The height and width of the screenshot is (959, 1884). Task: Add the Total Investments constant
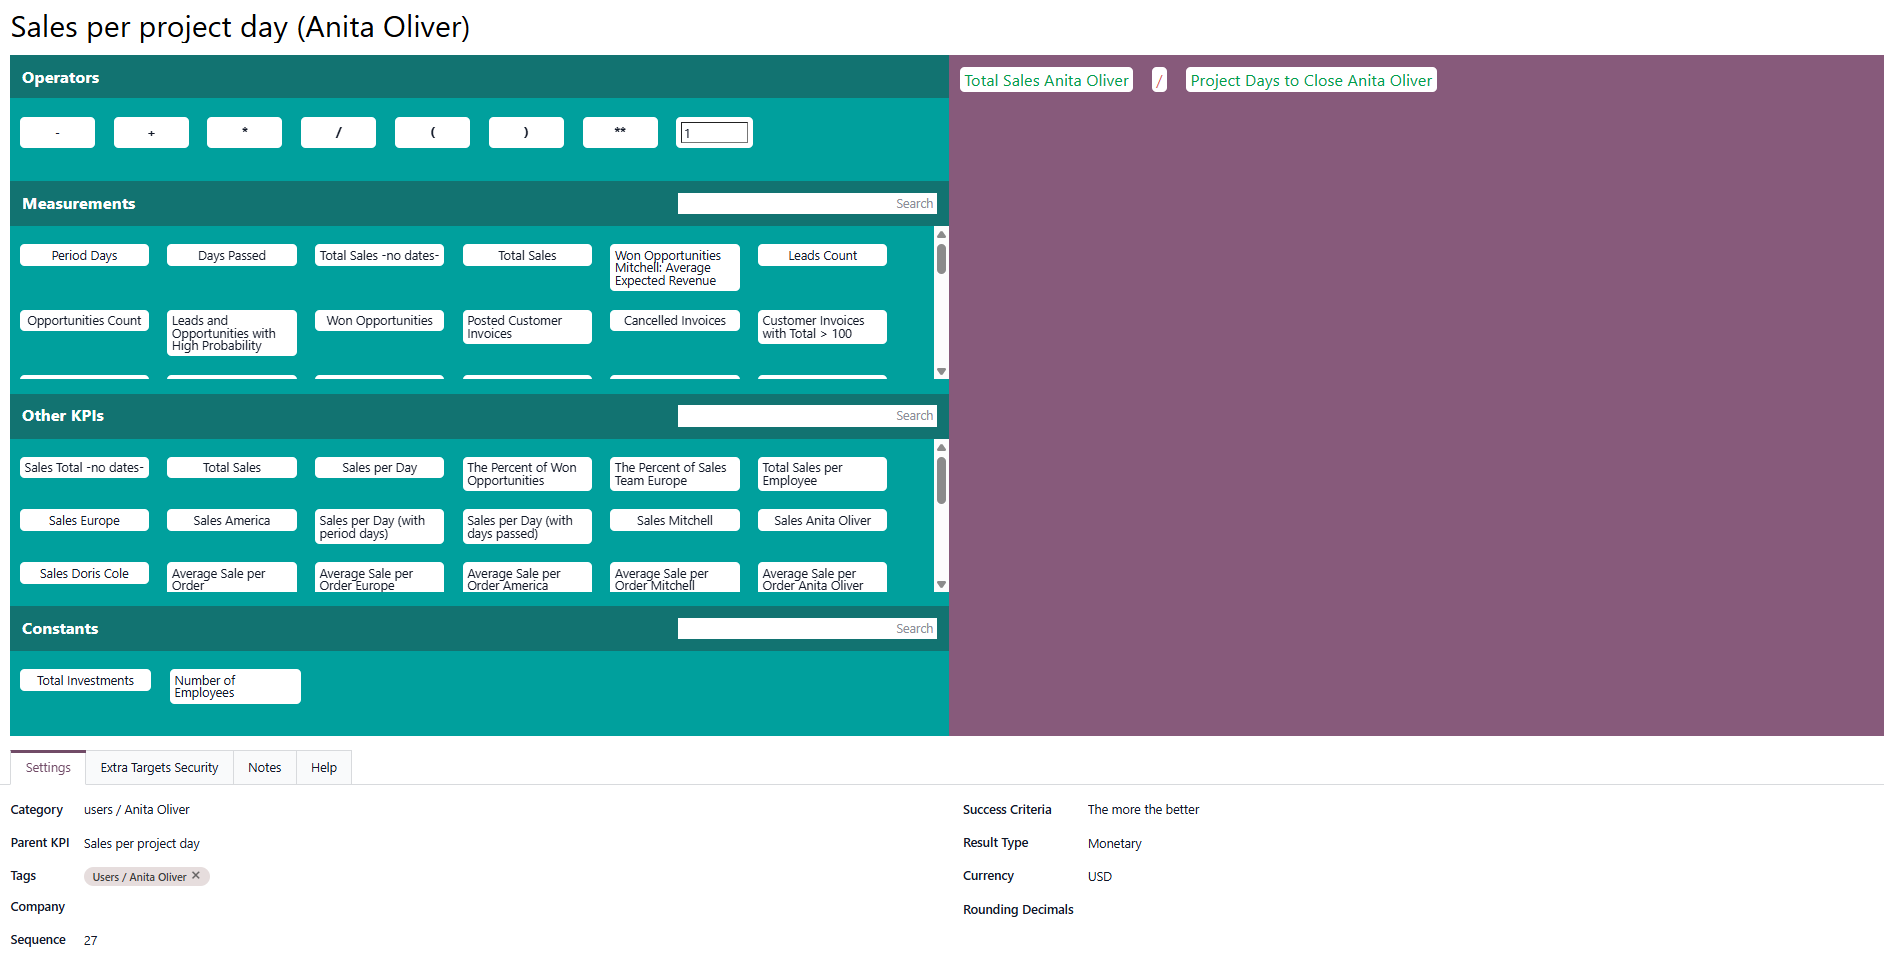click(85, 681)
